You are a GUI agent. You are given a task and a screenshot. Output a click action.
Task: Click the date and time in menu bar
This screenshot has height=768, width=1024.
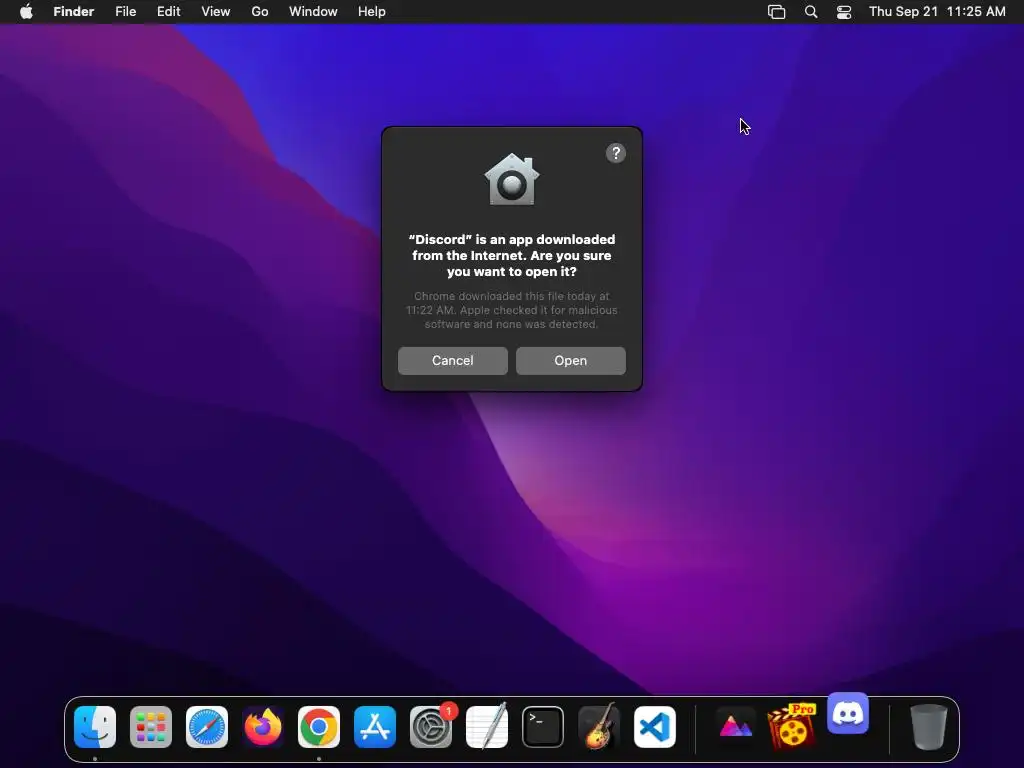[937, 11]
